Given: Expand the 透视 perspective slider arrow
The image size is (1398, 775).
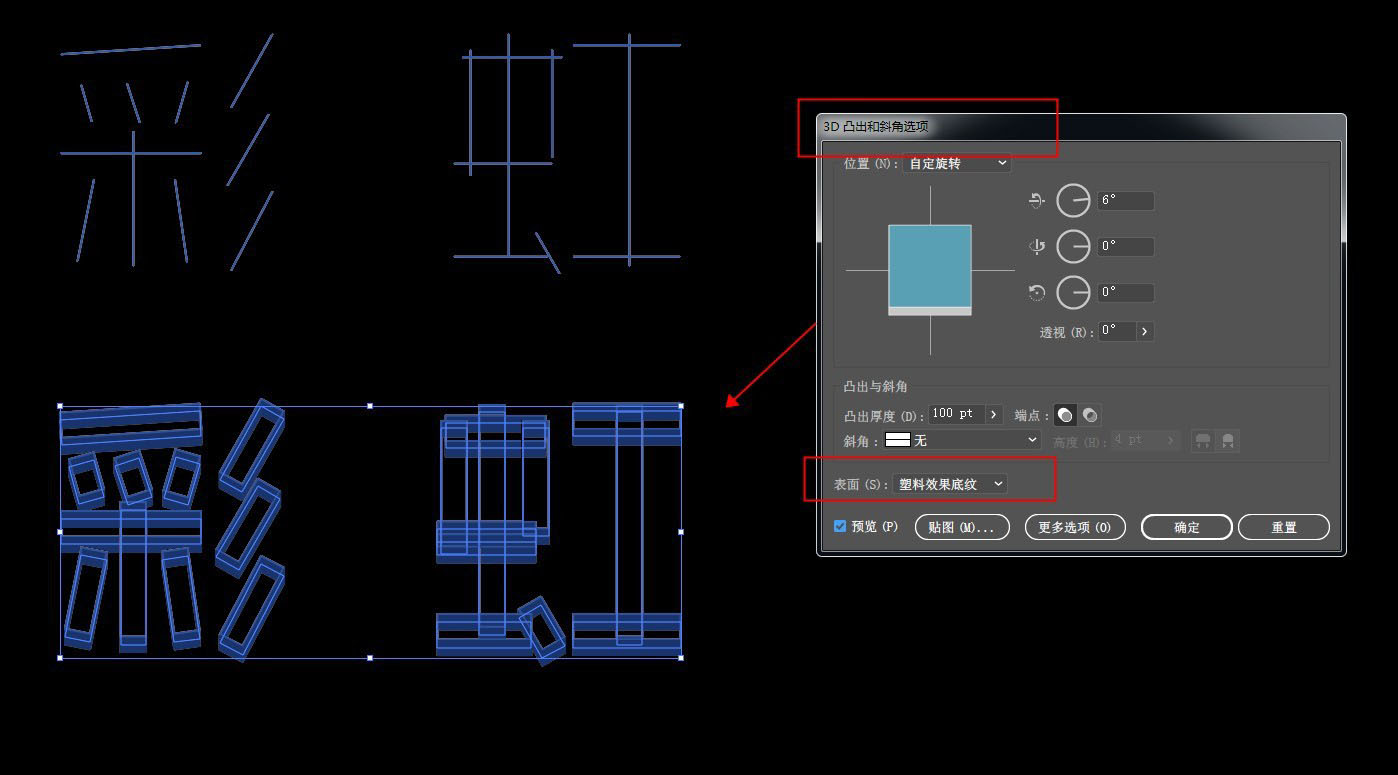Looking at the screenshot, I should pos(1144,331).
